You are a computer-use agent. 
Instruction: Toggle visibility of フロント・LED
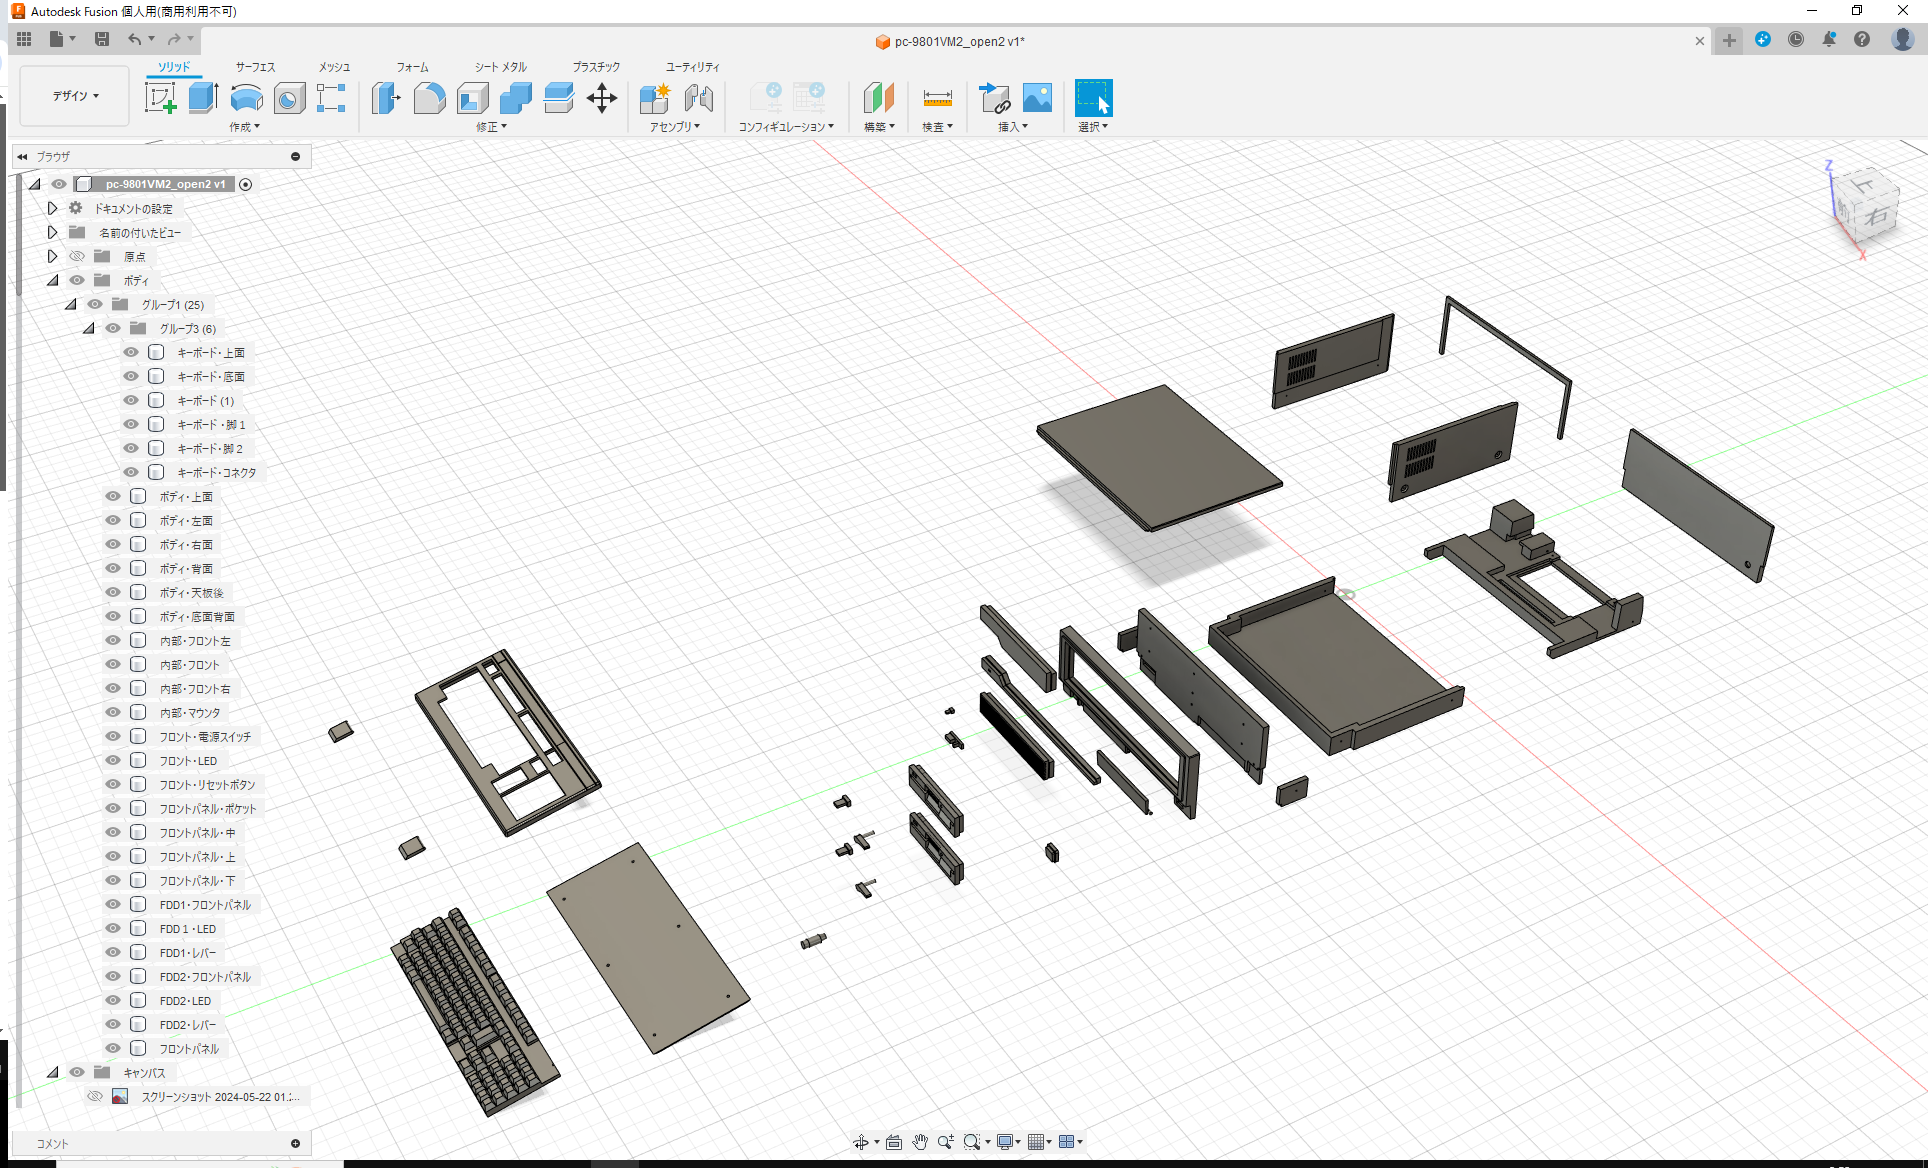[x=113, y=760]
